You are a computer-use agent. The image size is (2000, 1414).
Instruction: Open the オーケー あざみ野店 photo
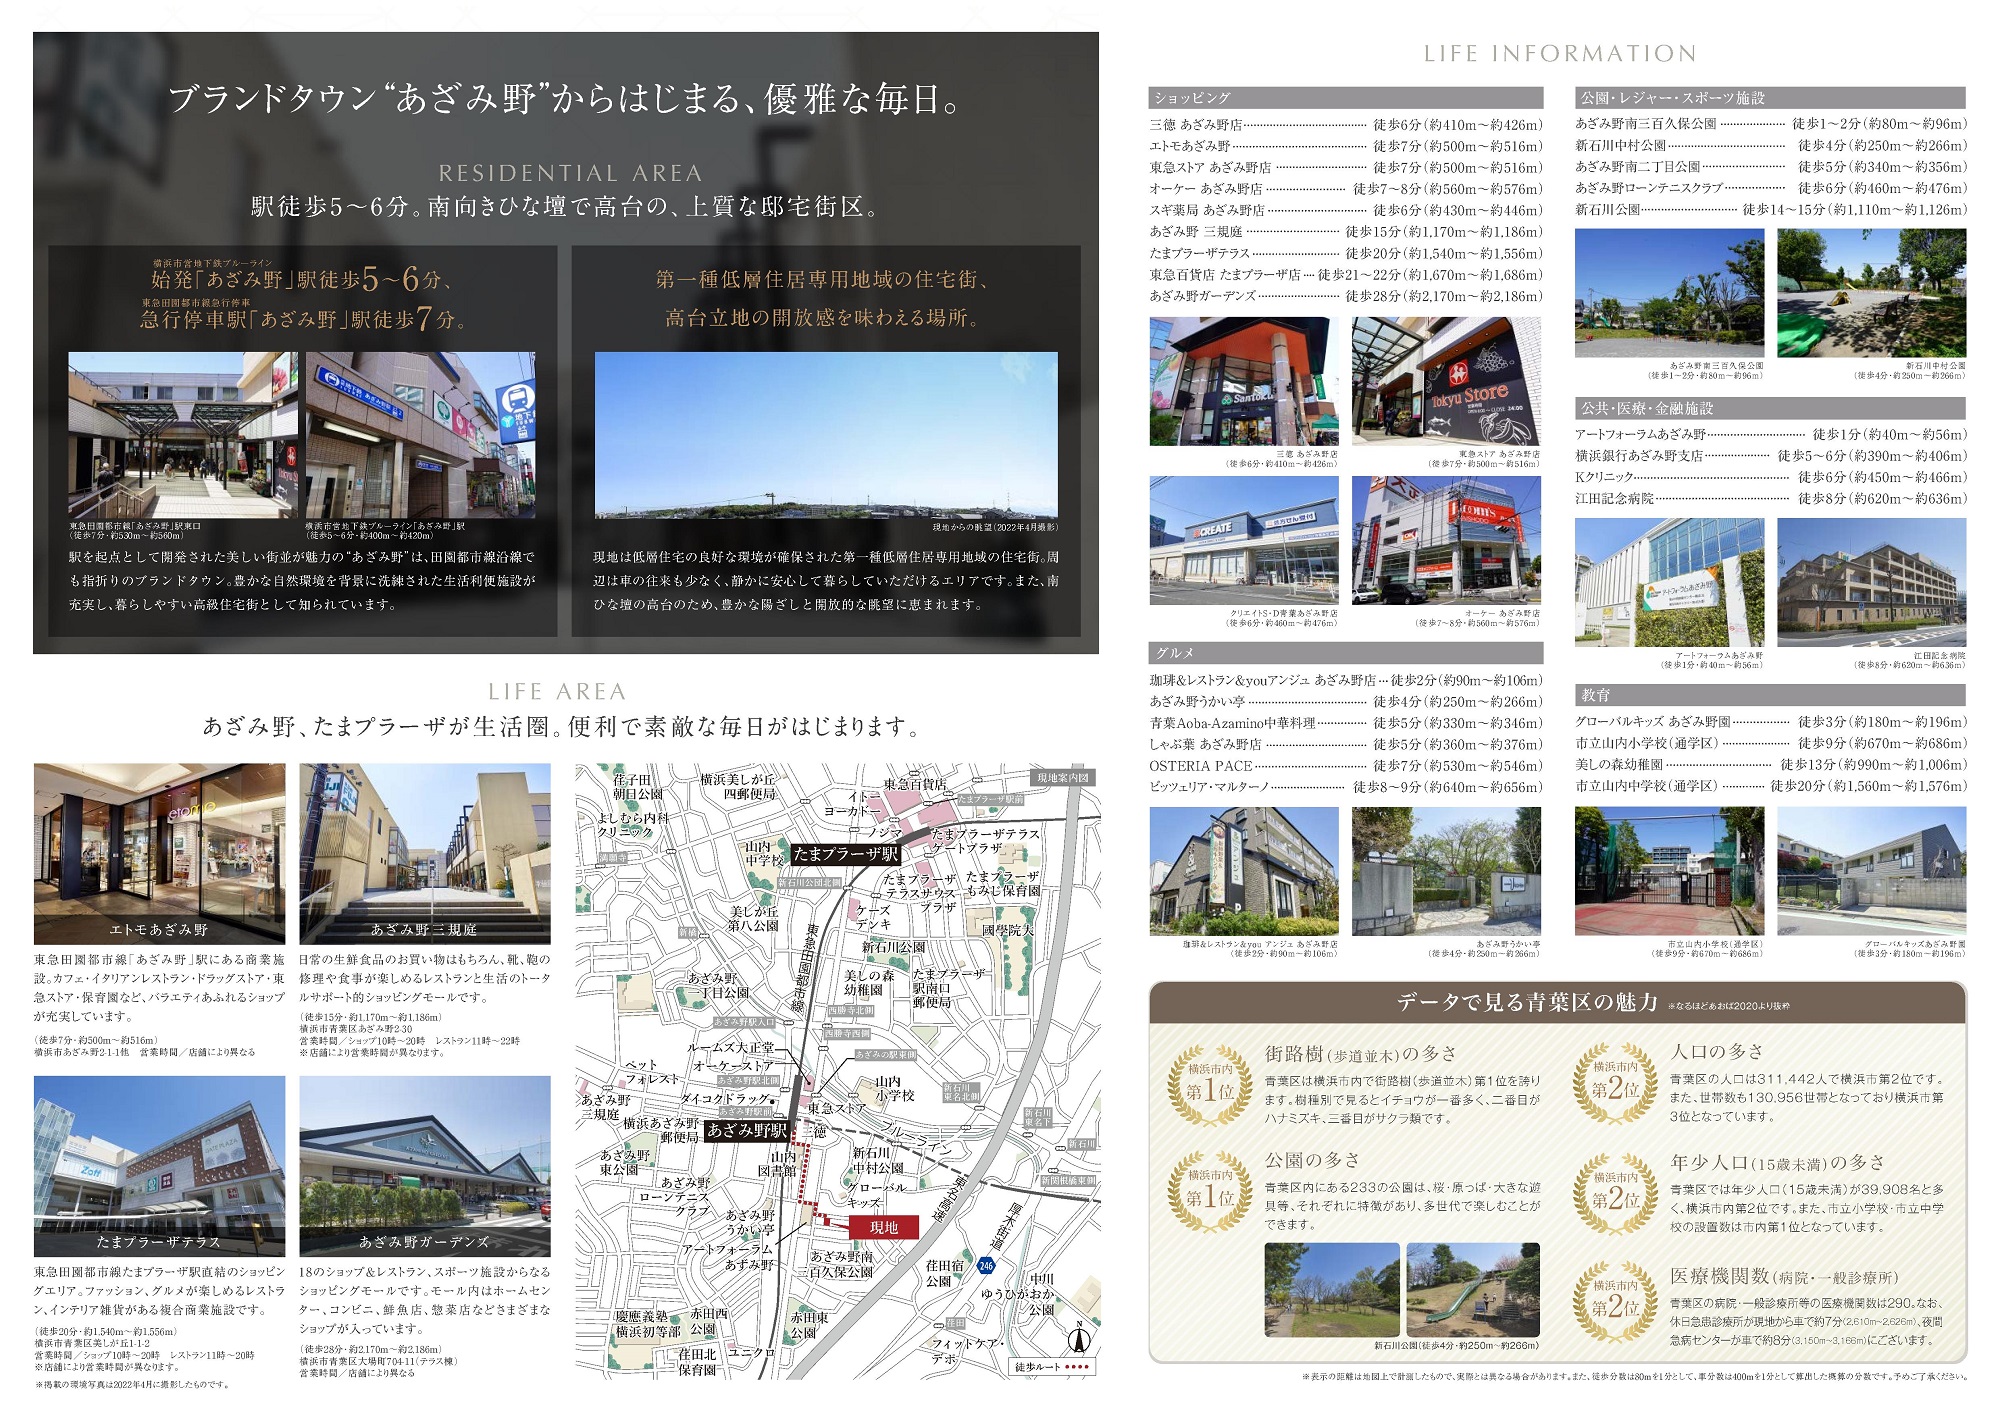pos(1446,541)
